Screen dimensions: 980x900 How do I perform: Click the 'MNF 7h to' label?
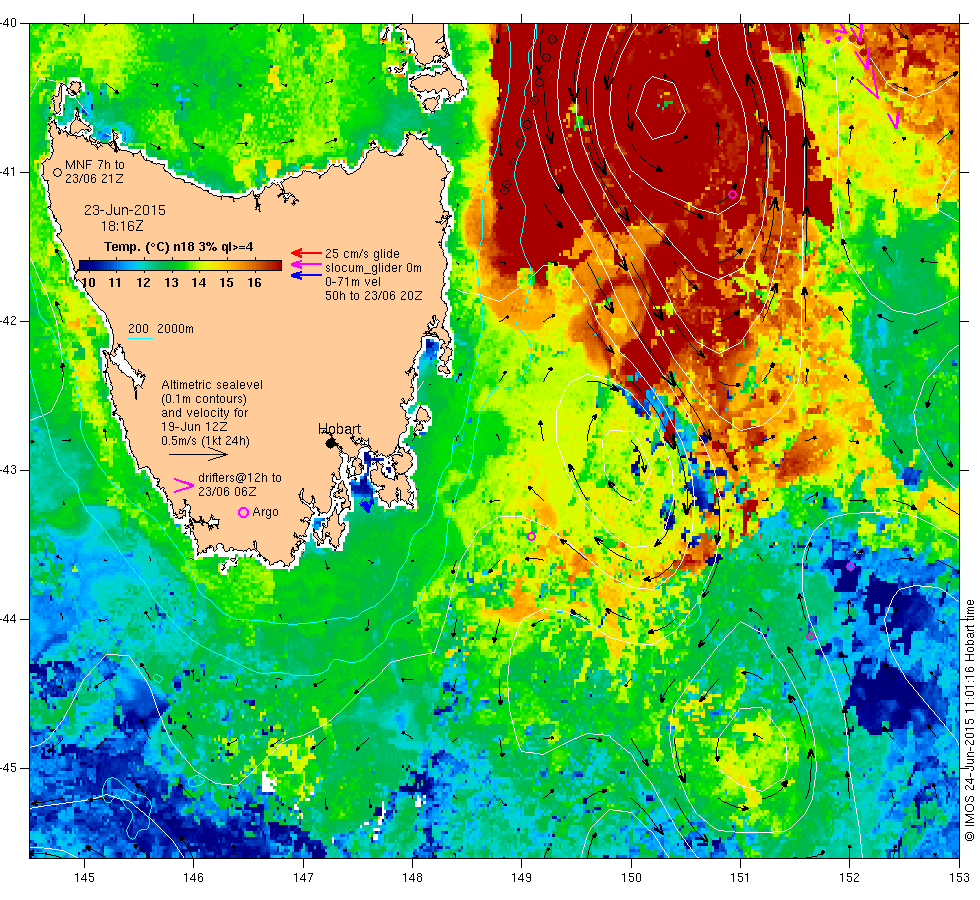tap(95, 165)
